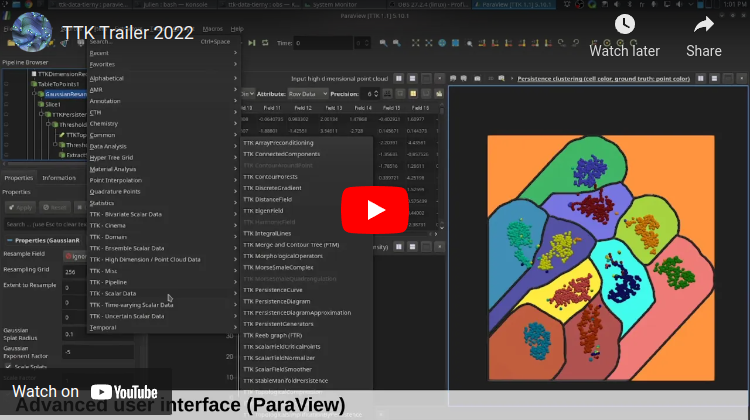Split the lower chart view horizontally
The image size is (750, 420).
coord(398,246)
